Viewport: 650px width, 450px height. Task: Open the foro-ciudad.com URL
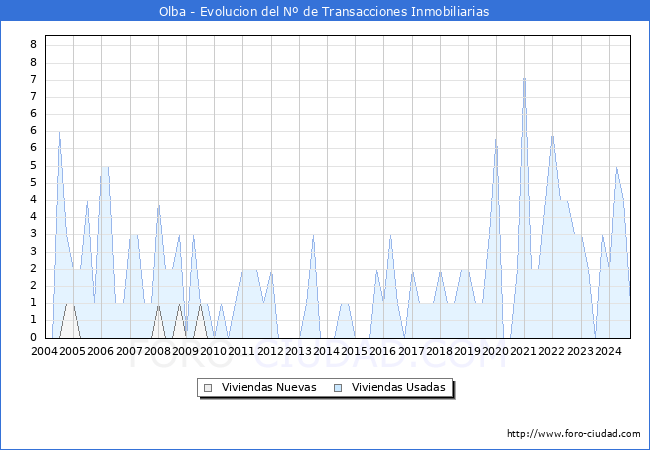pos(574,434)
